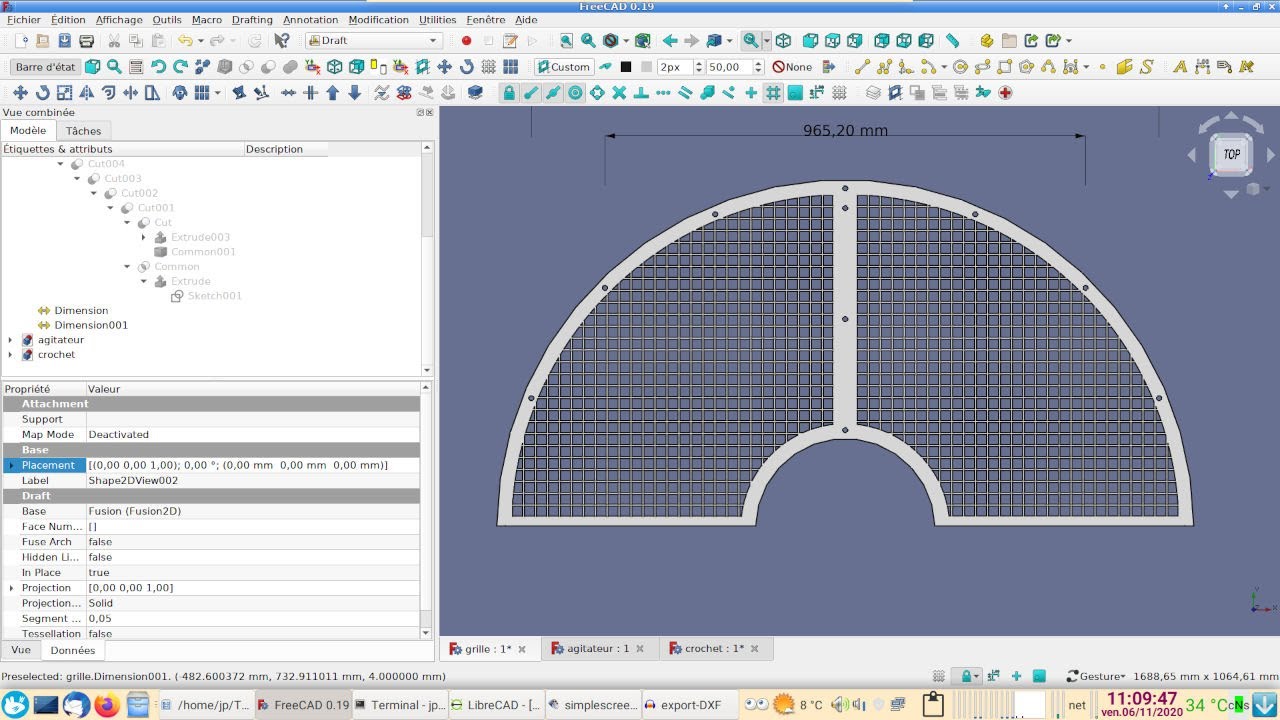Click the Save document icon
The height and width of the screenshot is (720, 1280).
[64, 41]
